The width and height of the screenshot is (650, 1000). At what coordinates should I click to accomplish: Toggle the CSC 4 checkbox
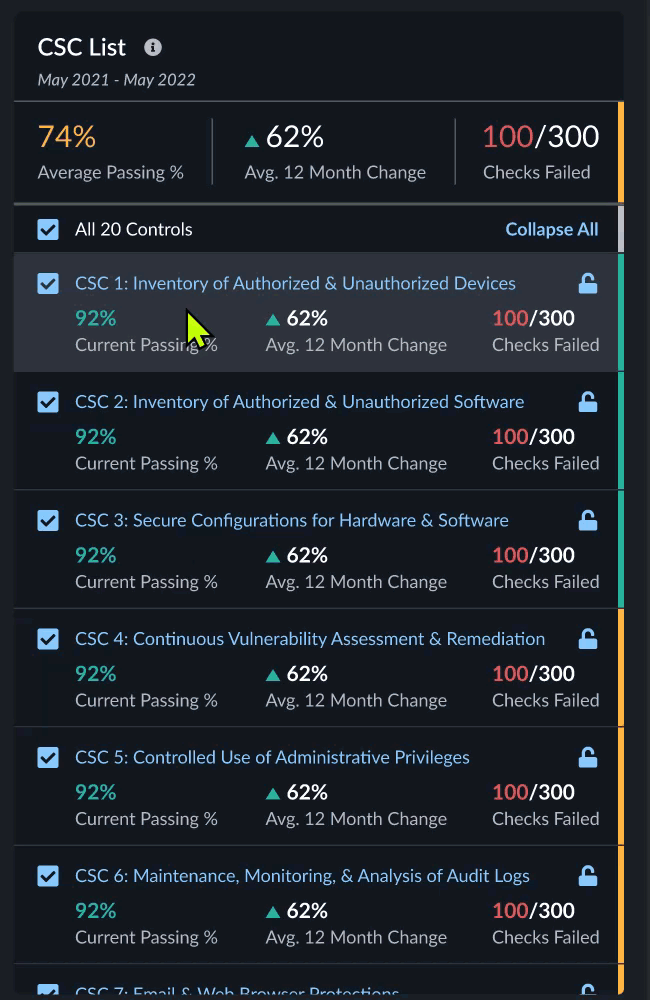pyautogui.click(x=48, y=639)
